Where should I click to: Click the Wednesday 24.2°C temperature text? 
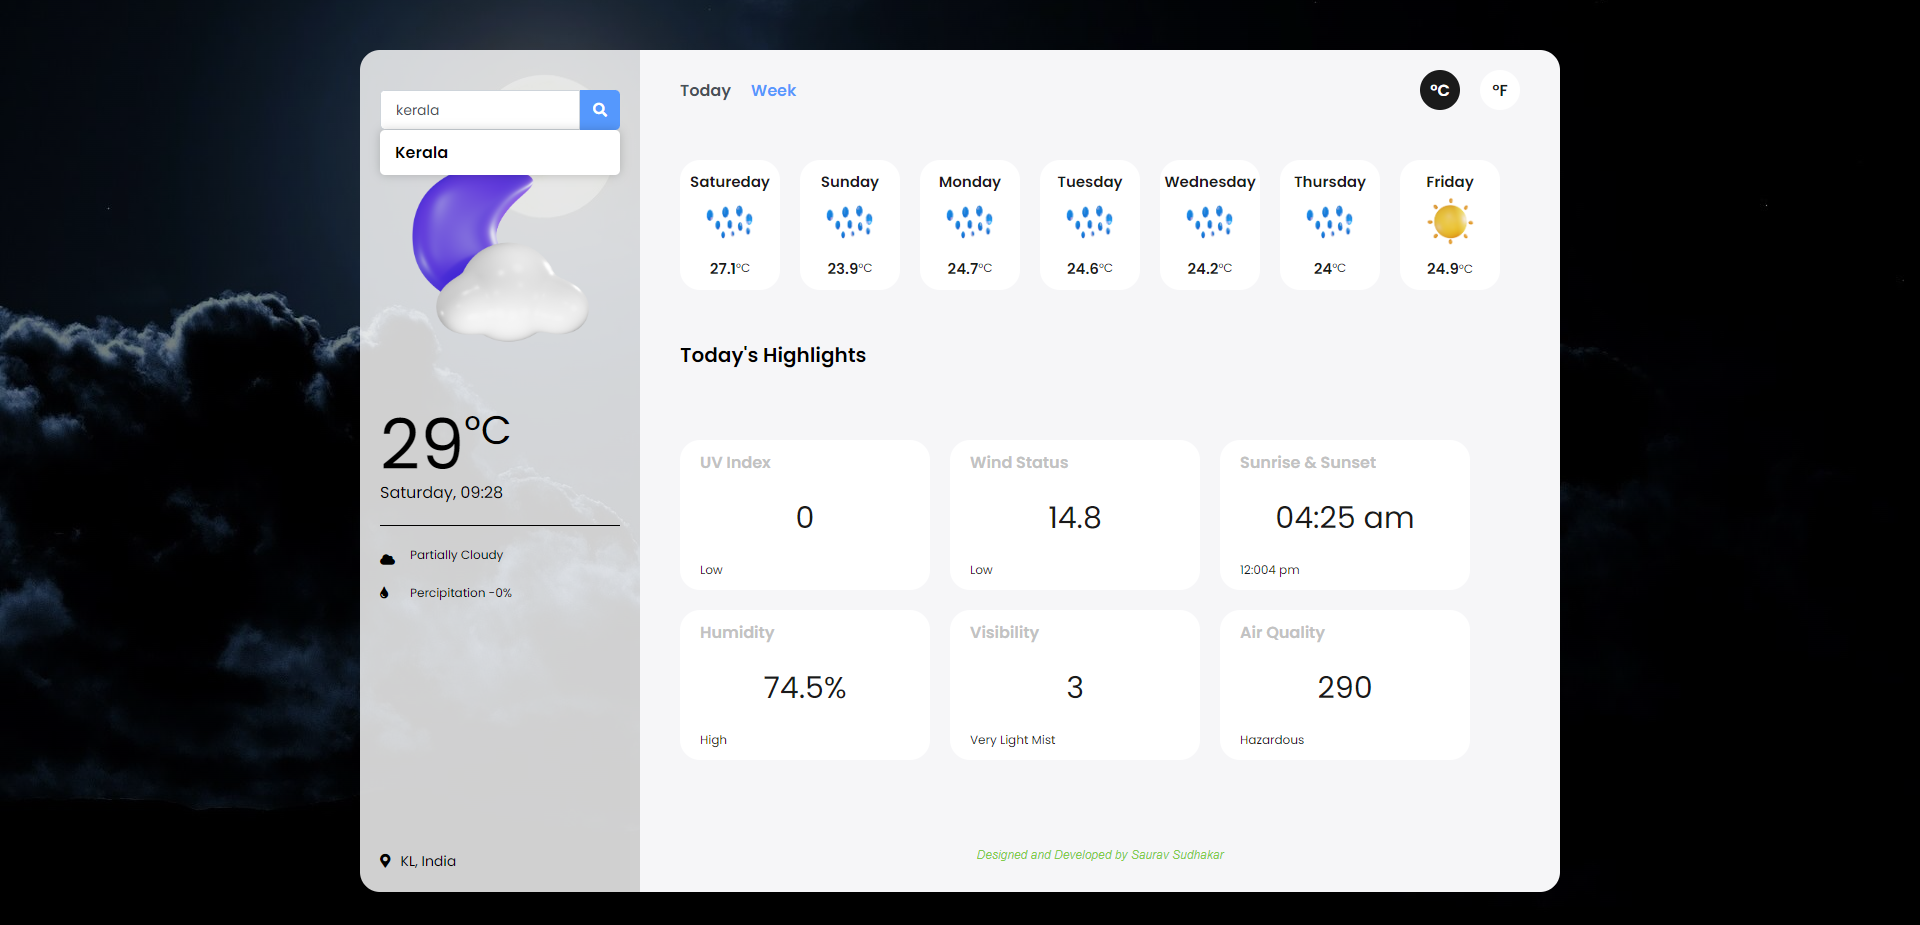tap(1210, 268)
